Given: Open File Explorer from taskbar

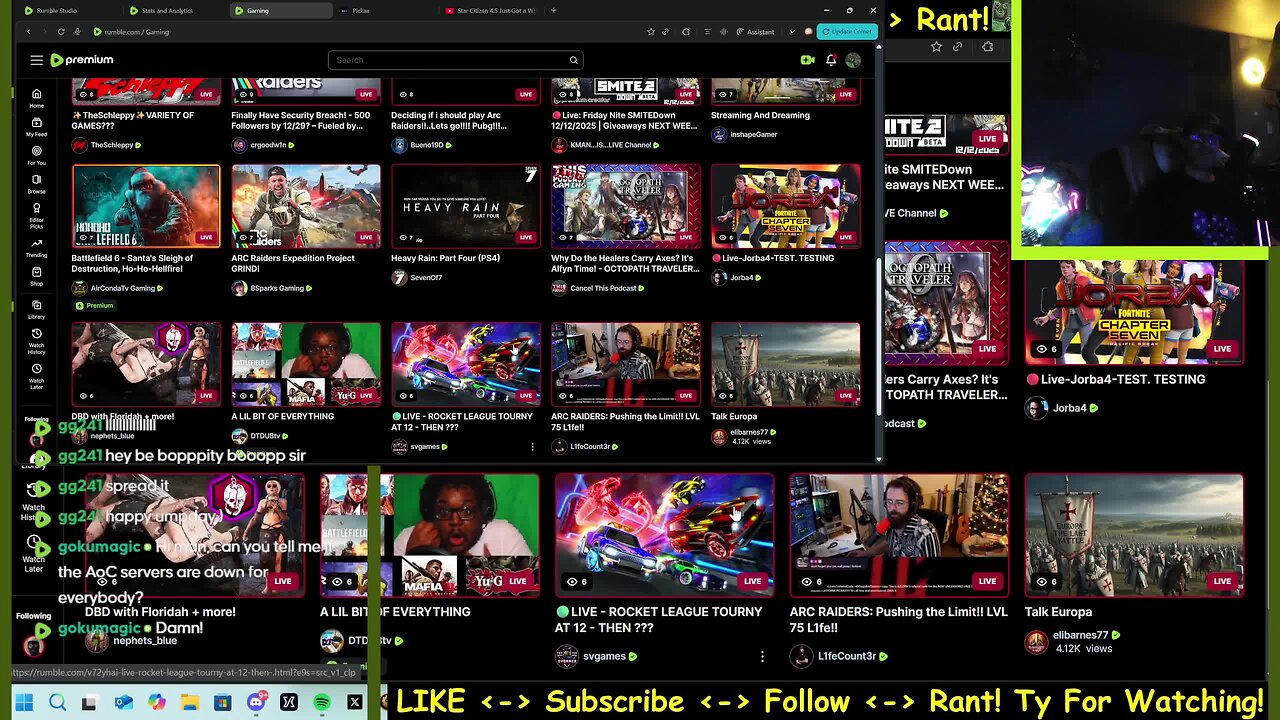Looking at the screenshot, I should tap(189, 703).
